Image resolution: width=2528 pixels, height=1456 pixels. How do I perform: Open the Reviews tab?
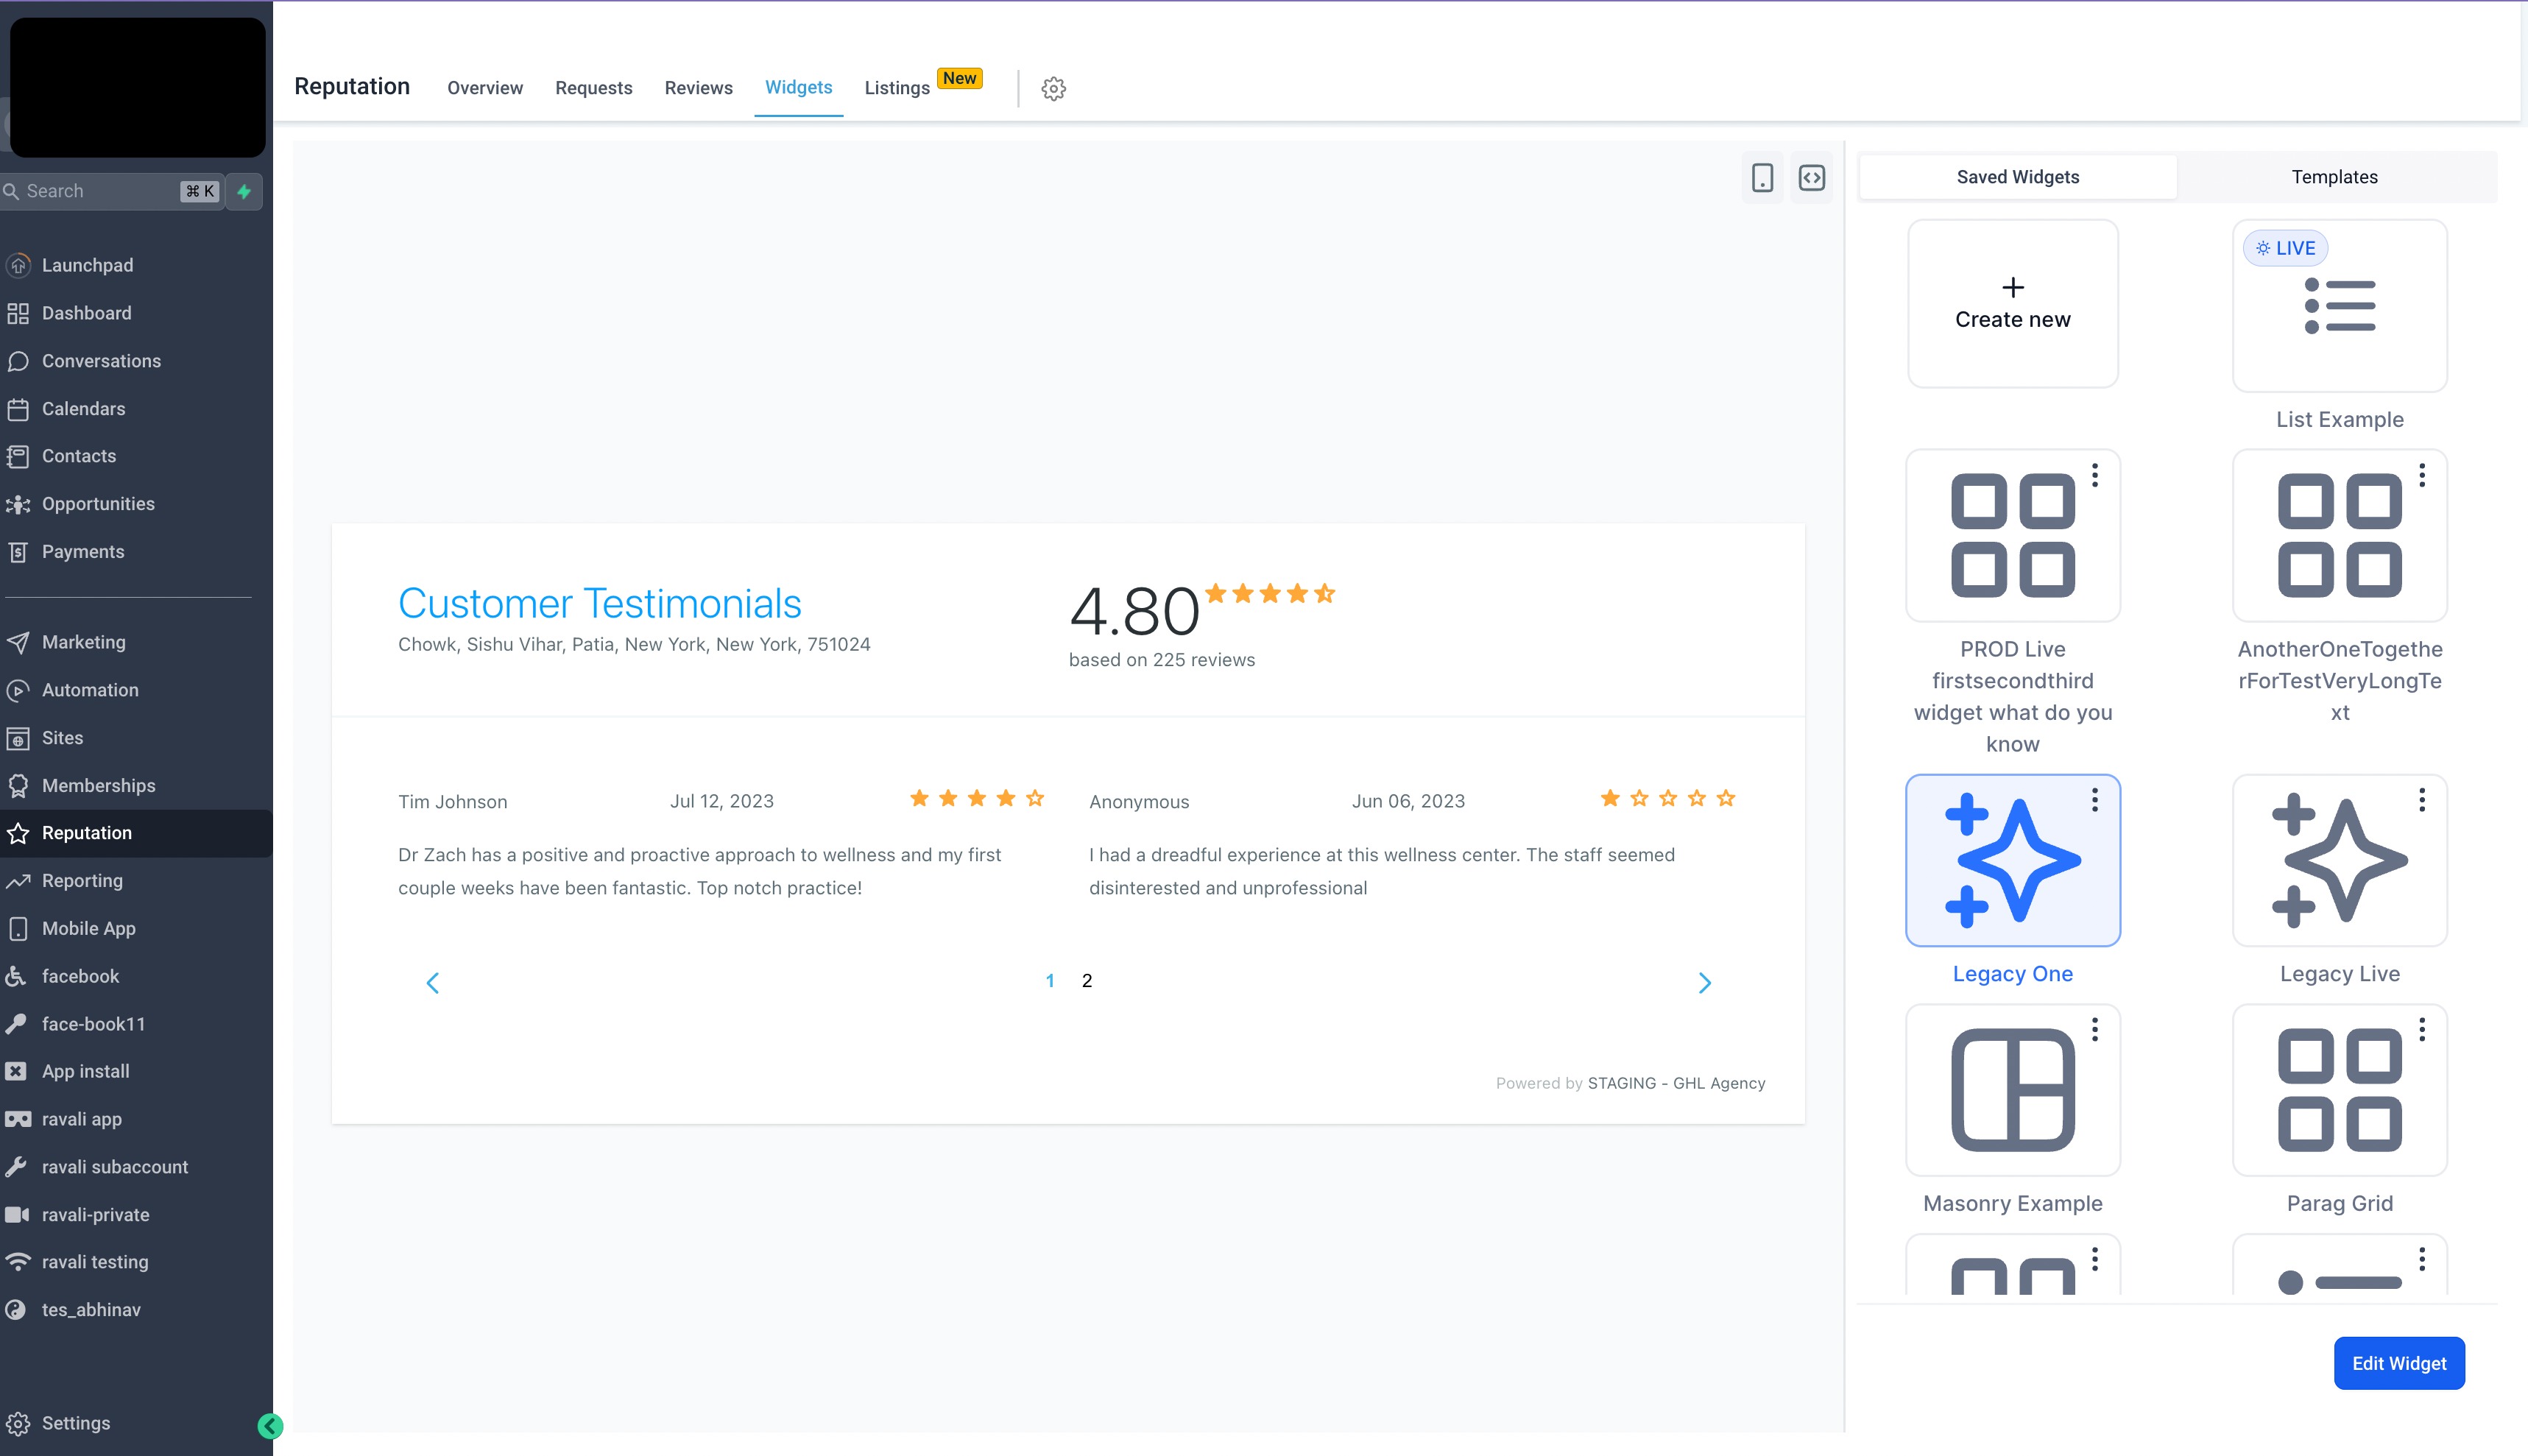[x=698, y=88]
